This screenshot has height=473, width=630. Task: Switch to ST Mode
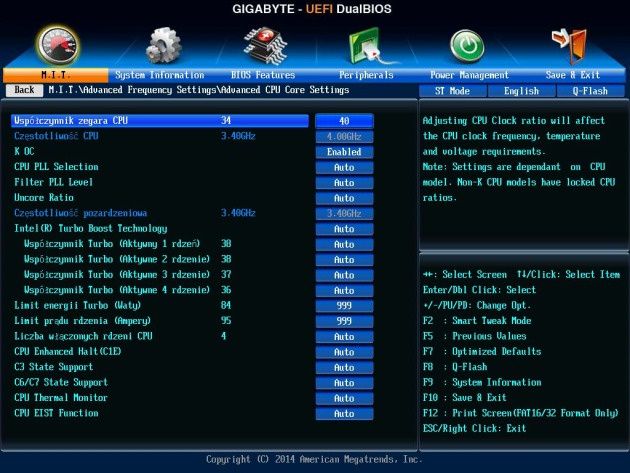[452, 91]
